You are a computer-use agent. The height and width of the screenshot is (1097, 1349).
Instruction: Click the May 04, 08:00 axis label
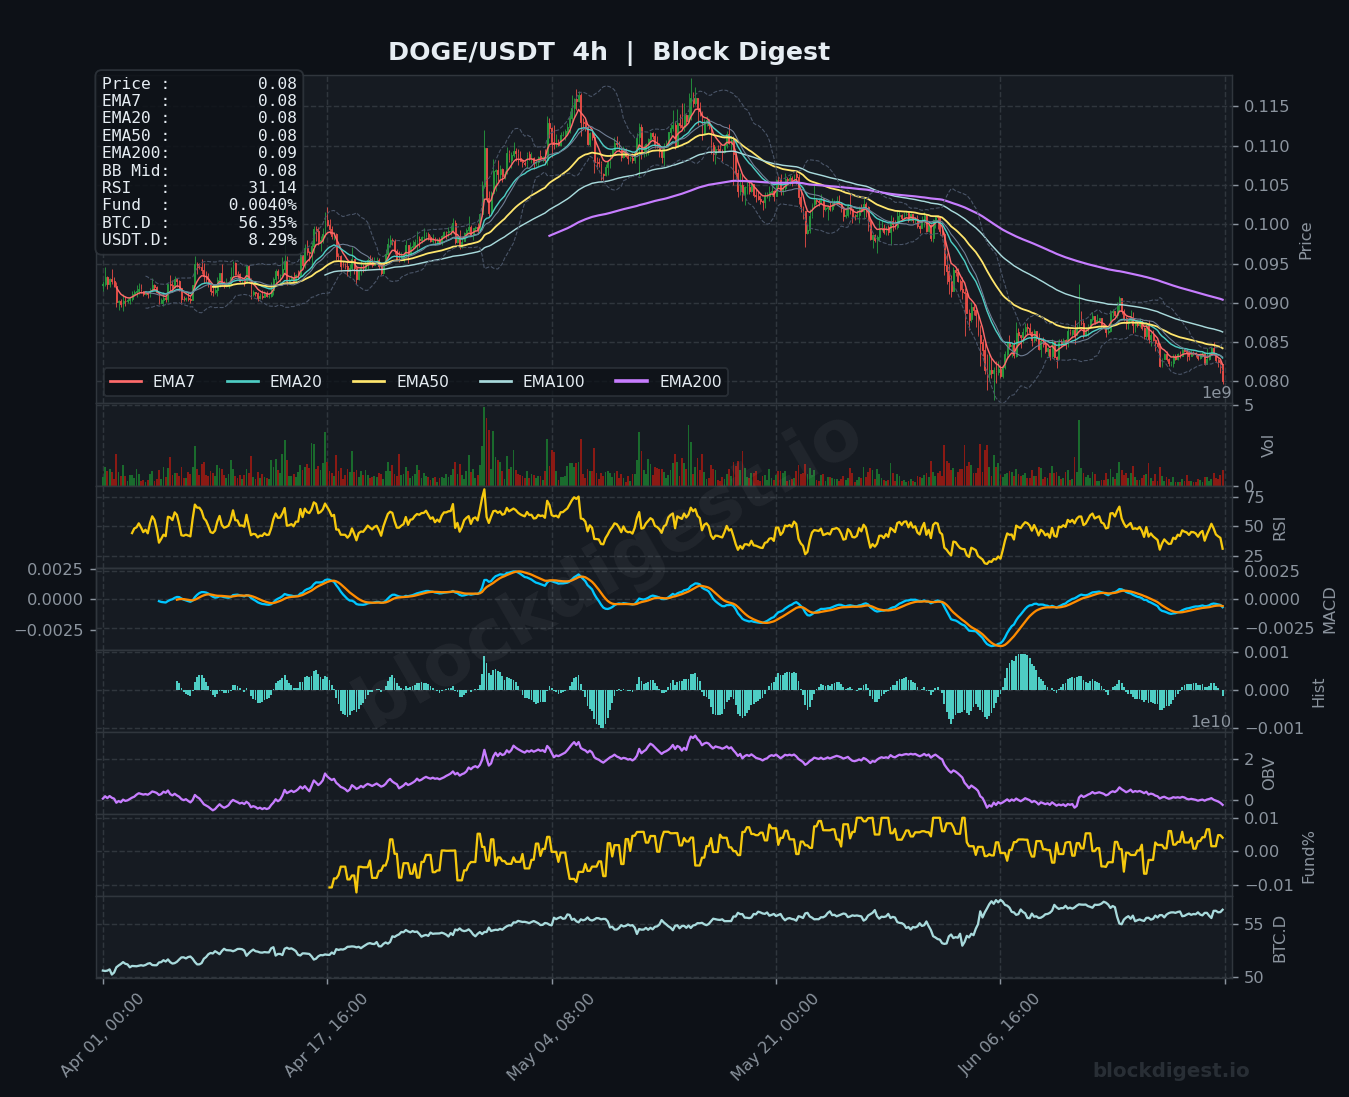pyautogui.click(x=549, y=1037)
